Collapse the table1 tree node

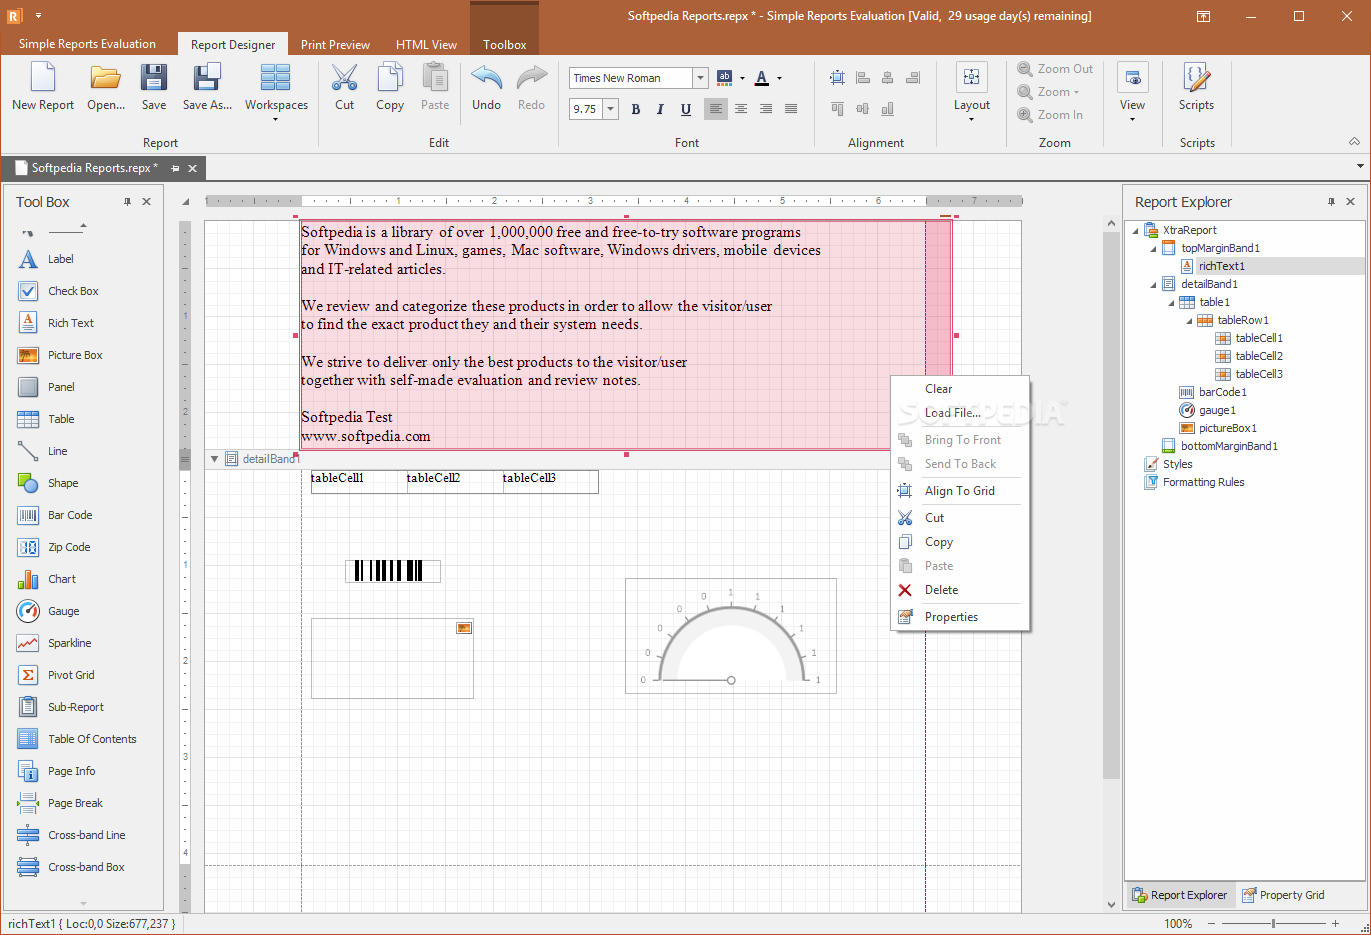tap(1172, 302)
